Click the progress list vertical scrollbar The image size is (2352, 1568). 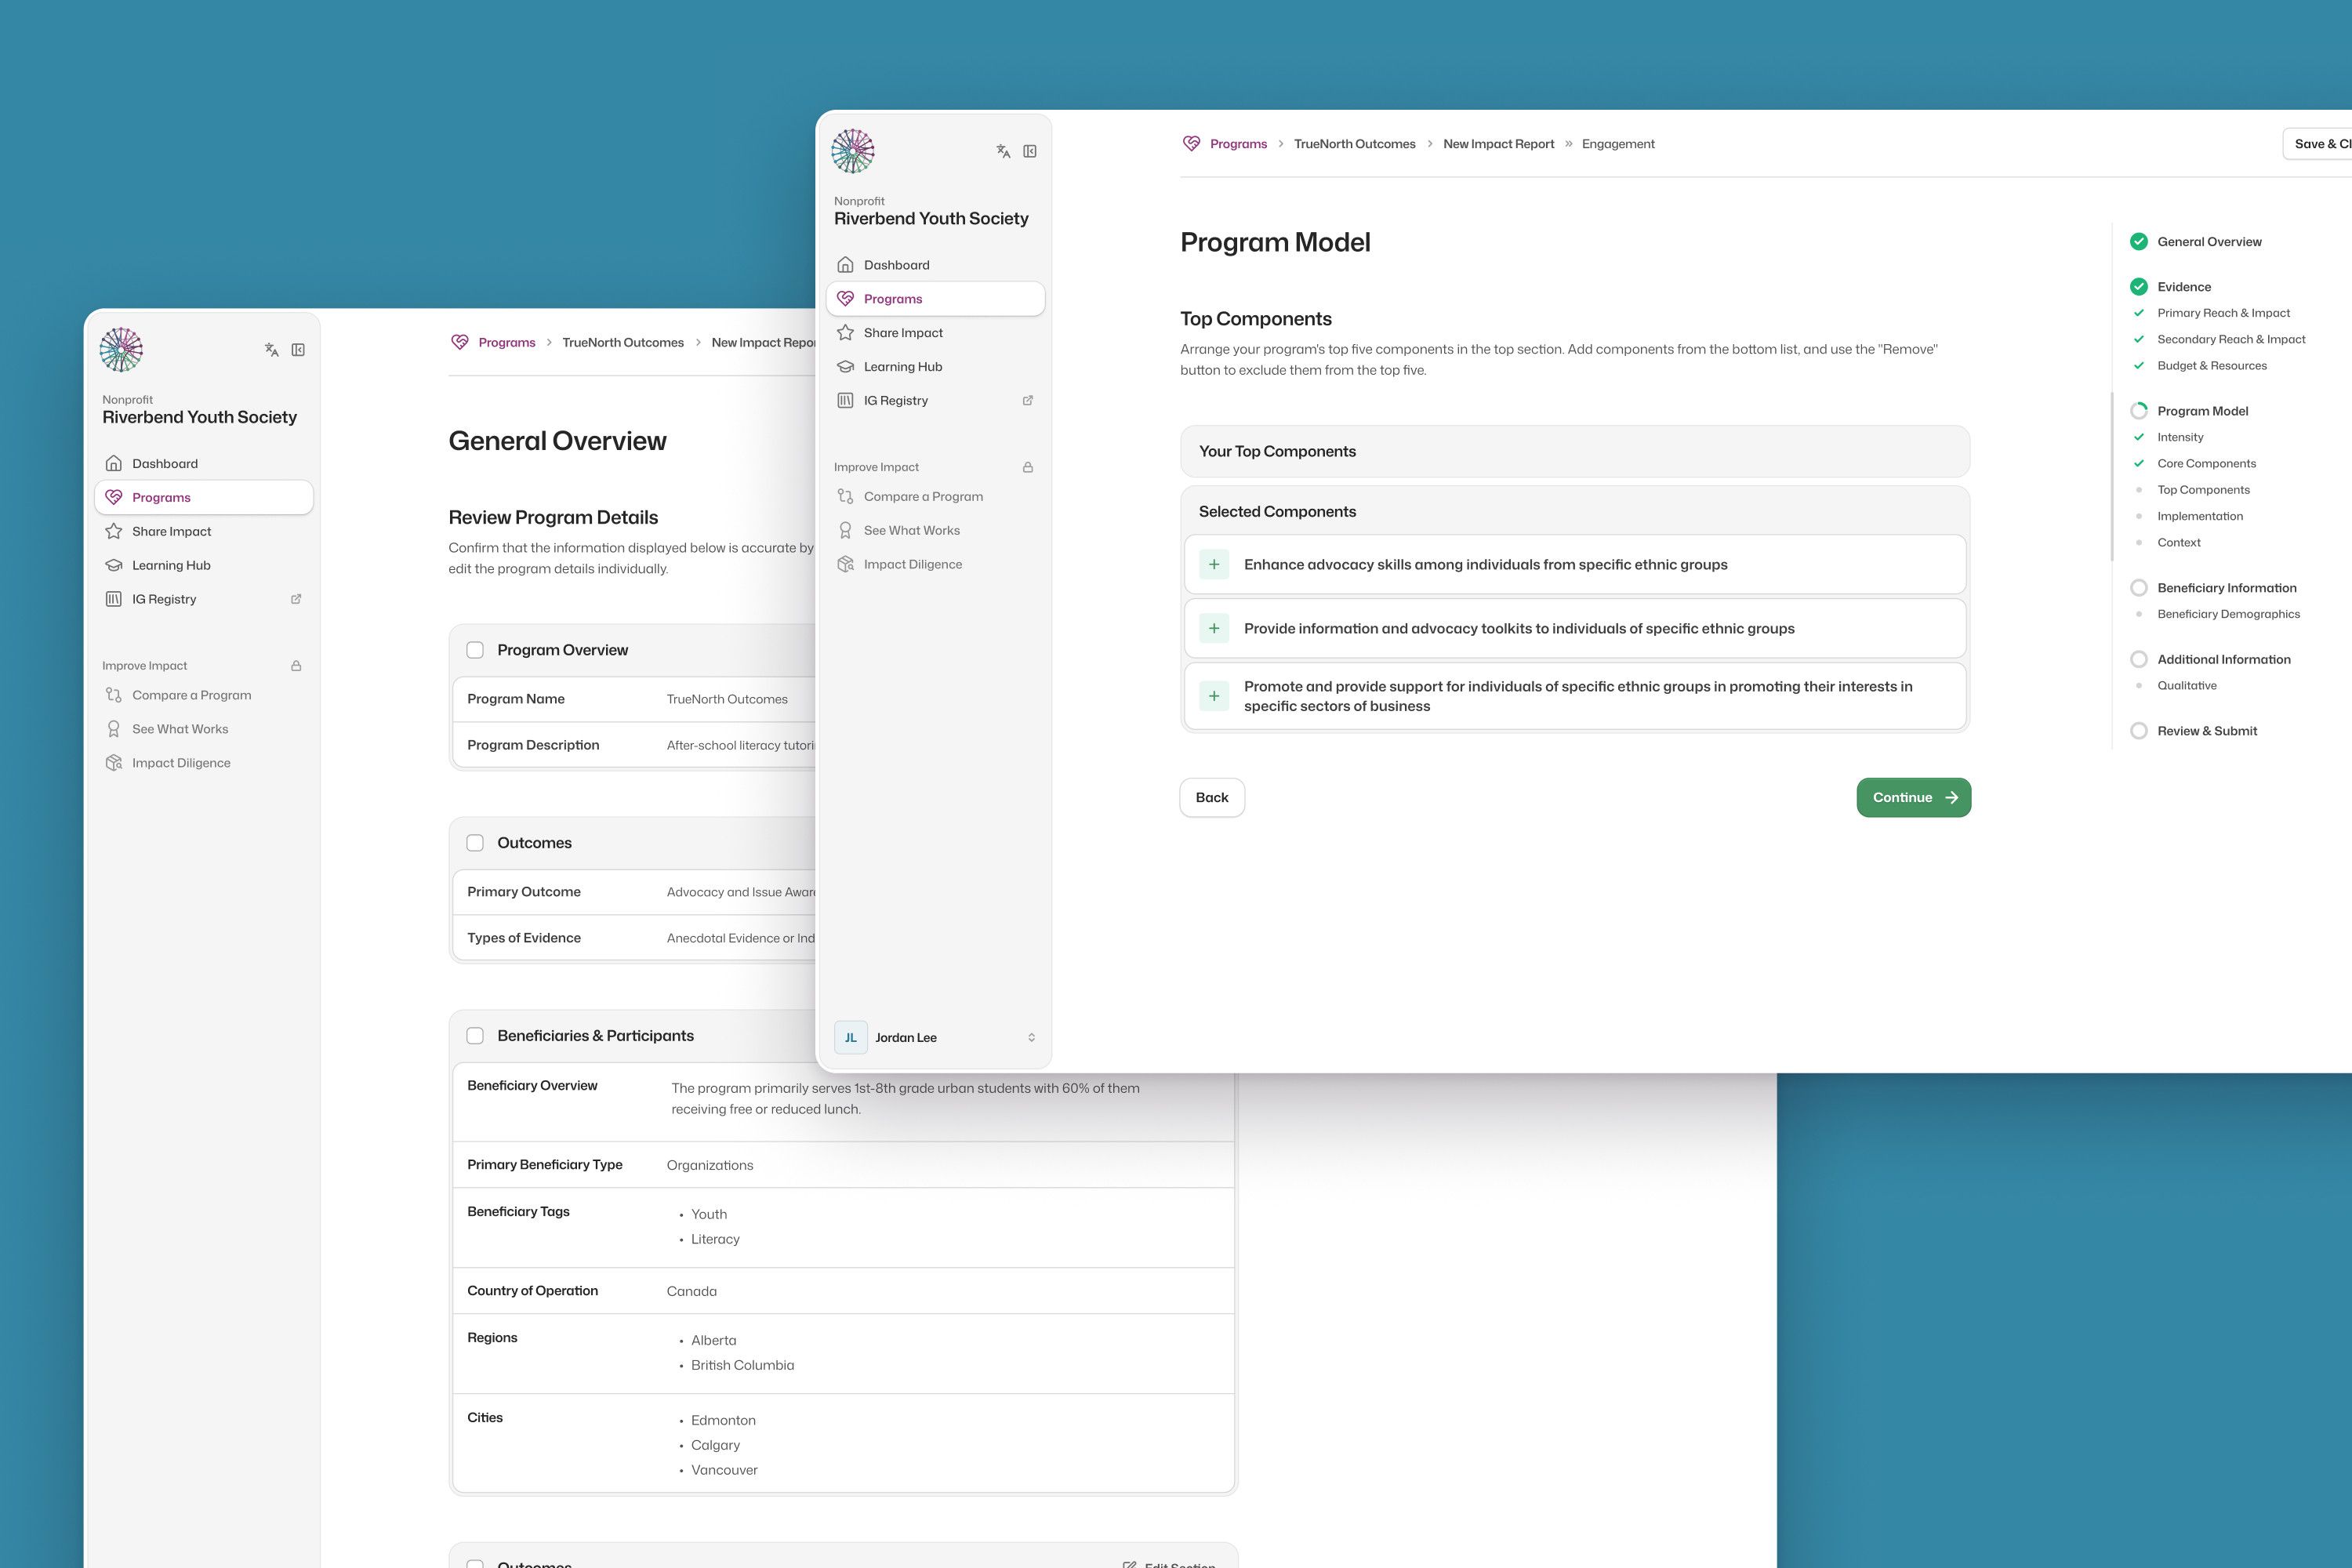(2112, 476)
